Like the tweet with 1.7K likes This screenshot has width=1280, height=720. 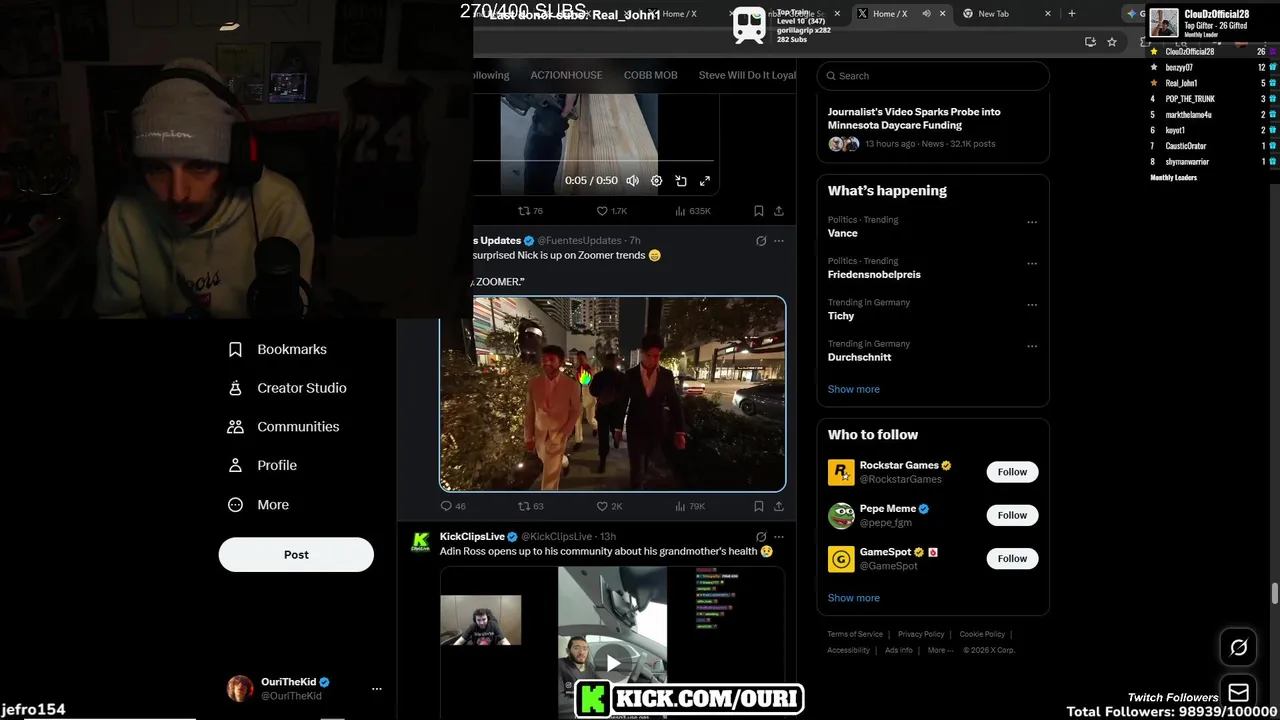611,211
